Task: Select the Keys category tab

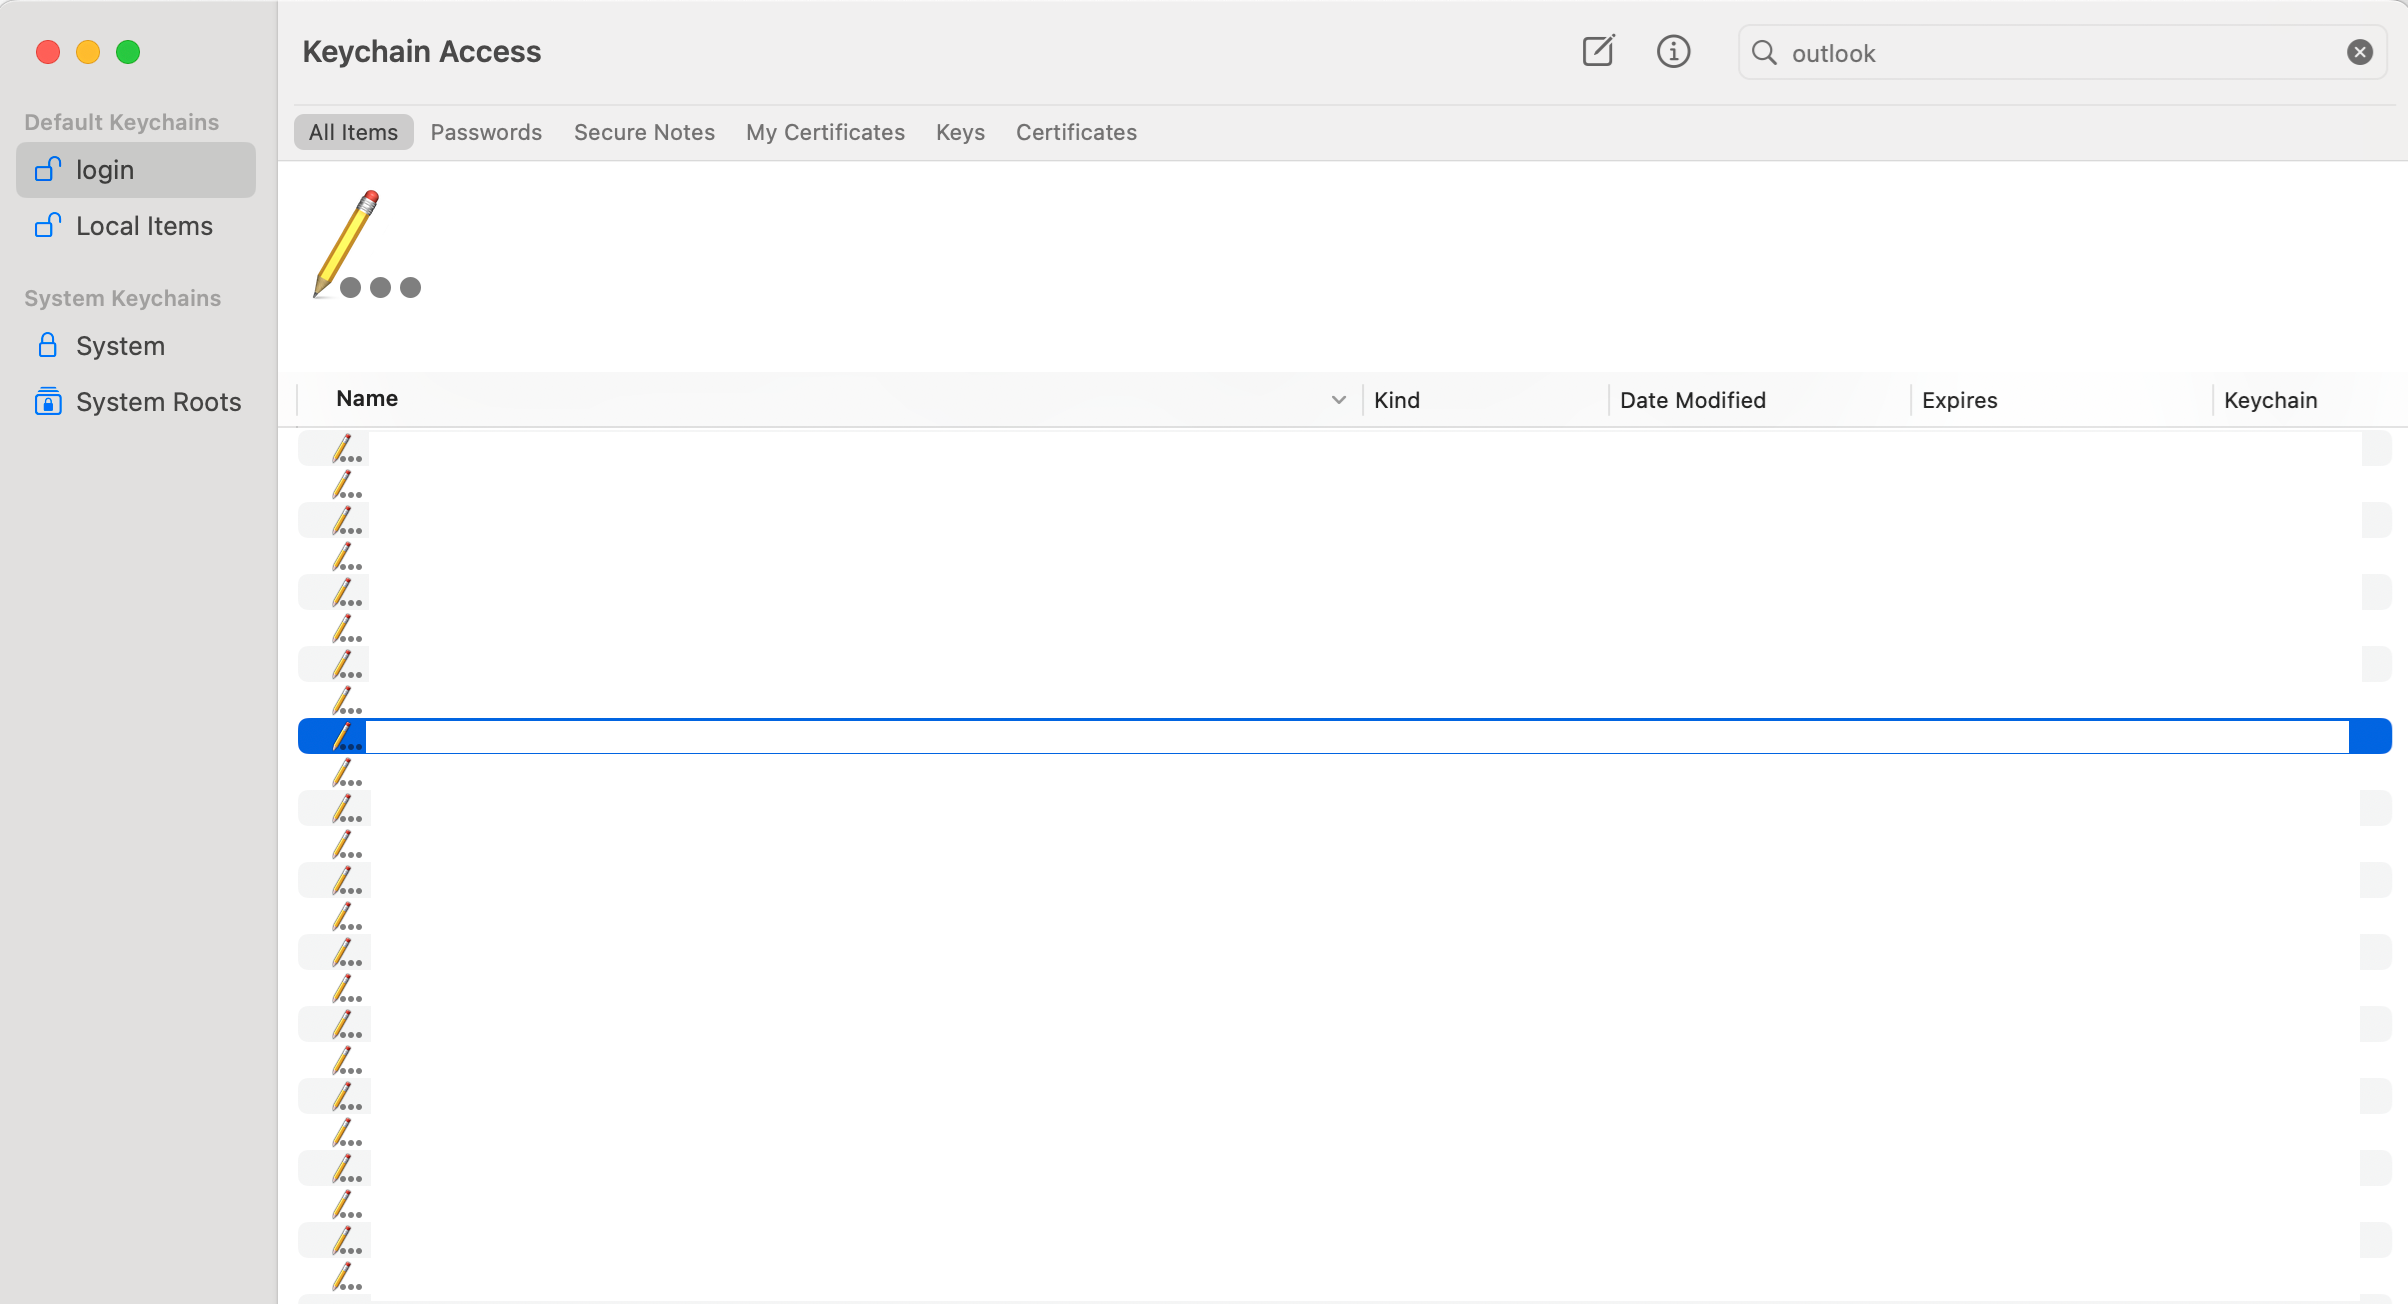Action: click(x=960, y=132)
